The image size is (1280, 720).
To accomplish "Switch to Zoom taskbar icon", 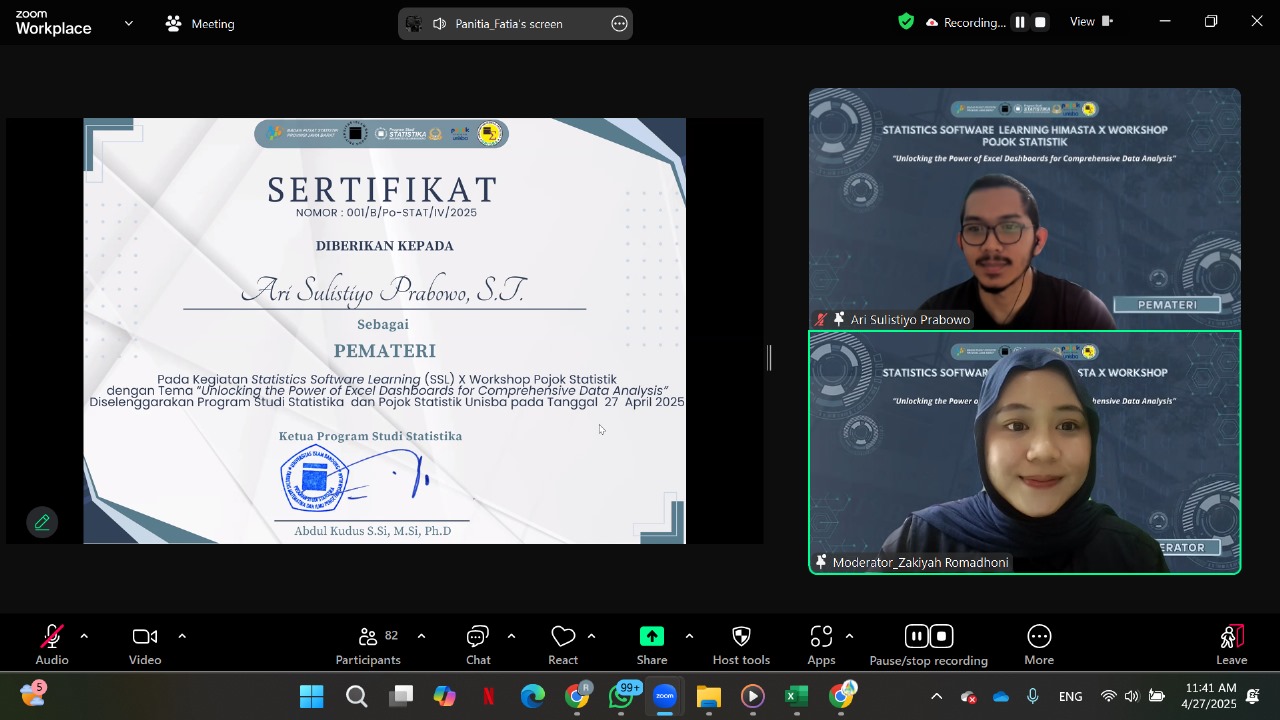I will 665,696.
